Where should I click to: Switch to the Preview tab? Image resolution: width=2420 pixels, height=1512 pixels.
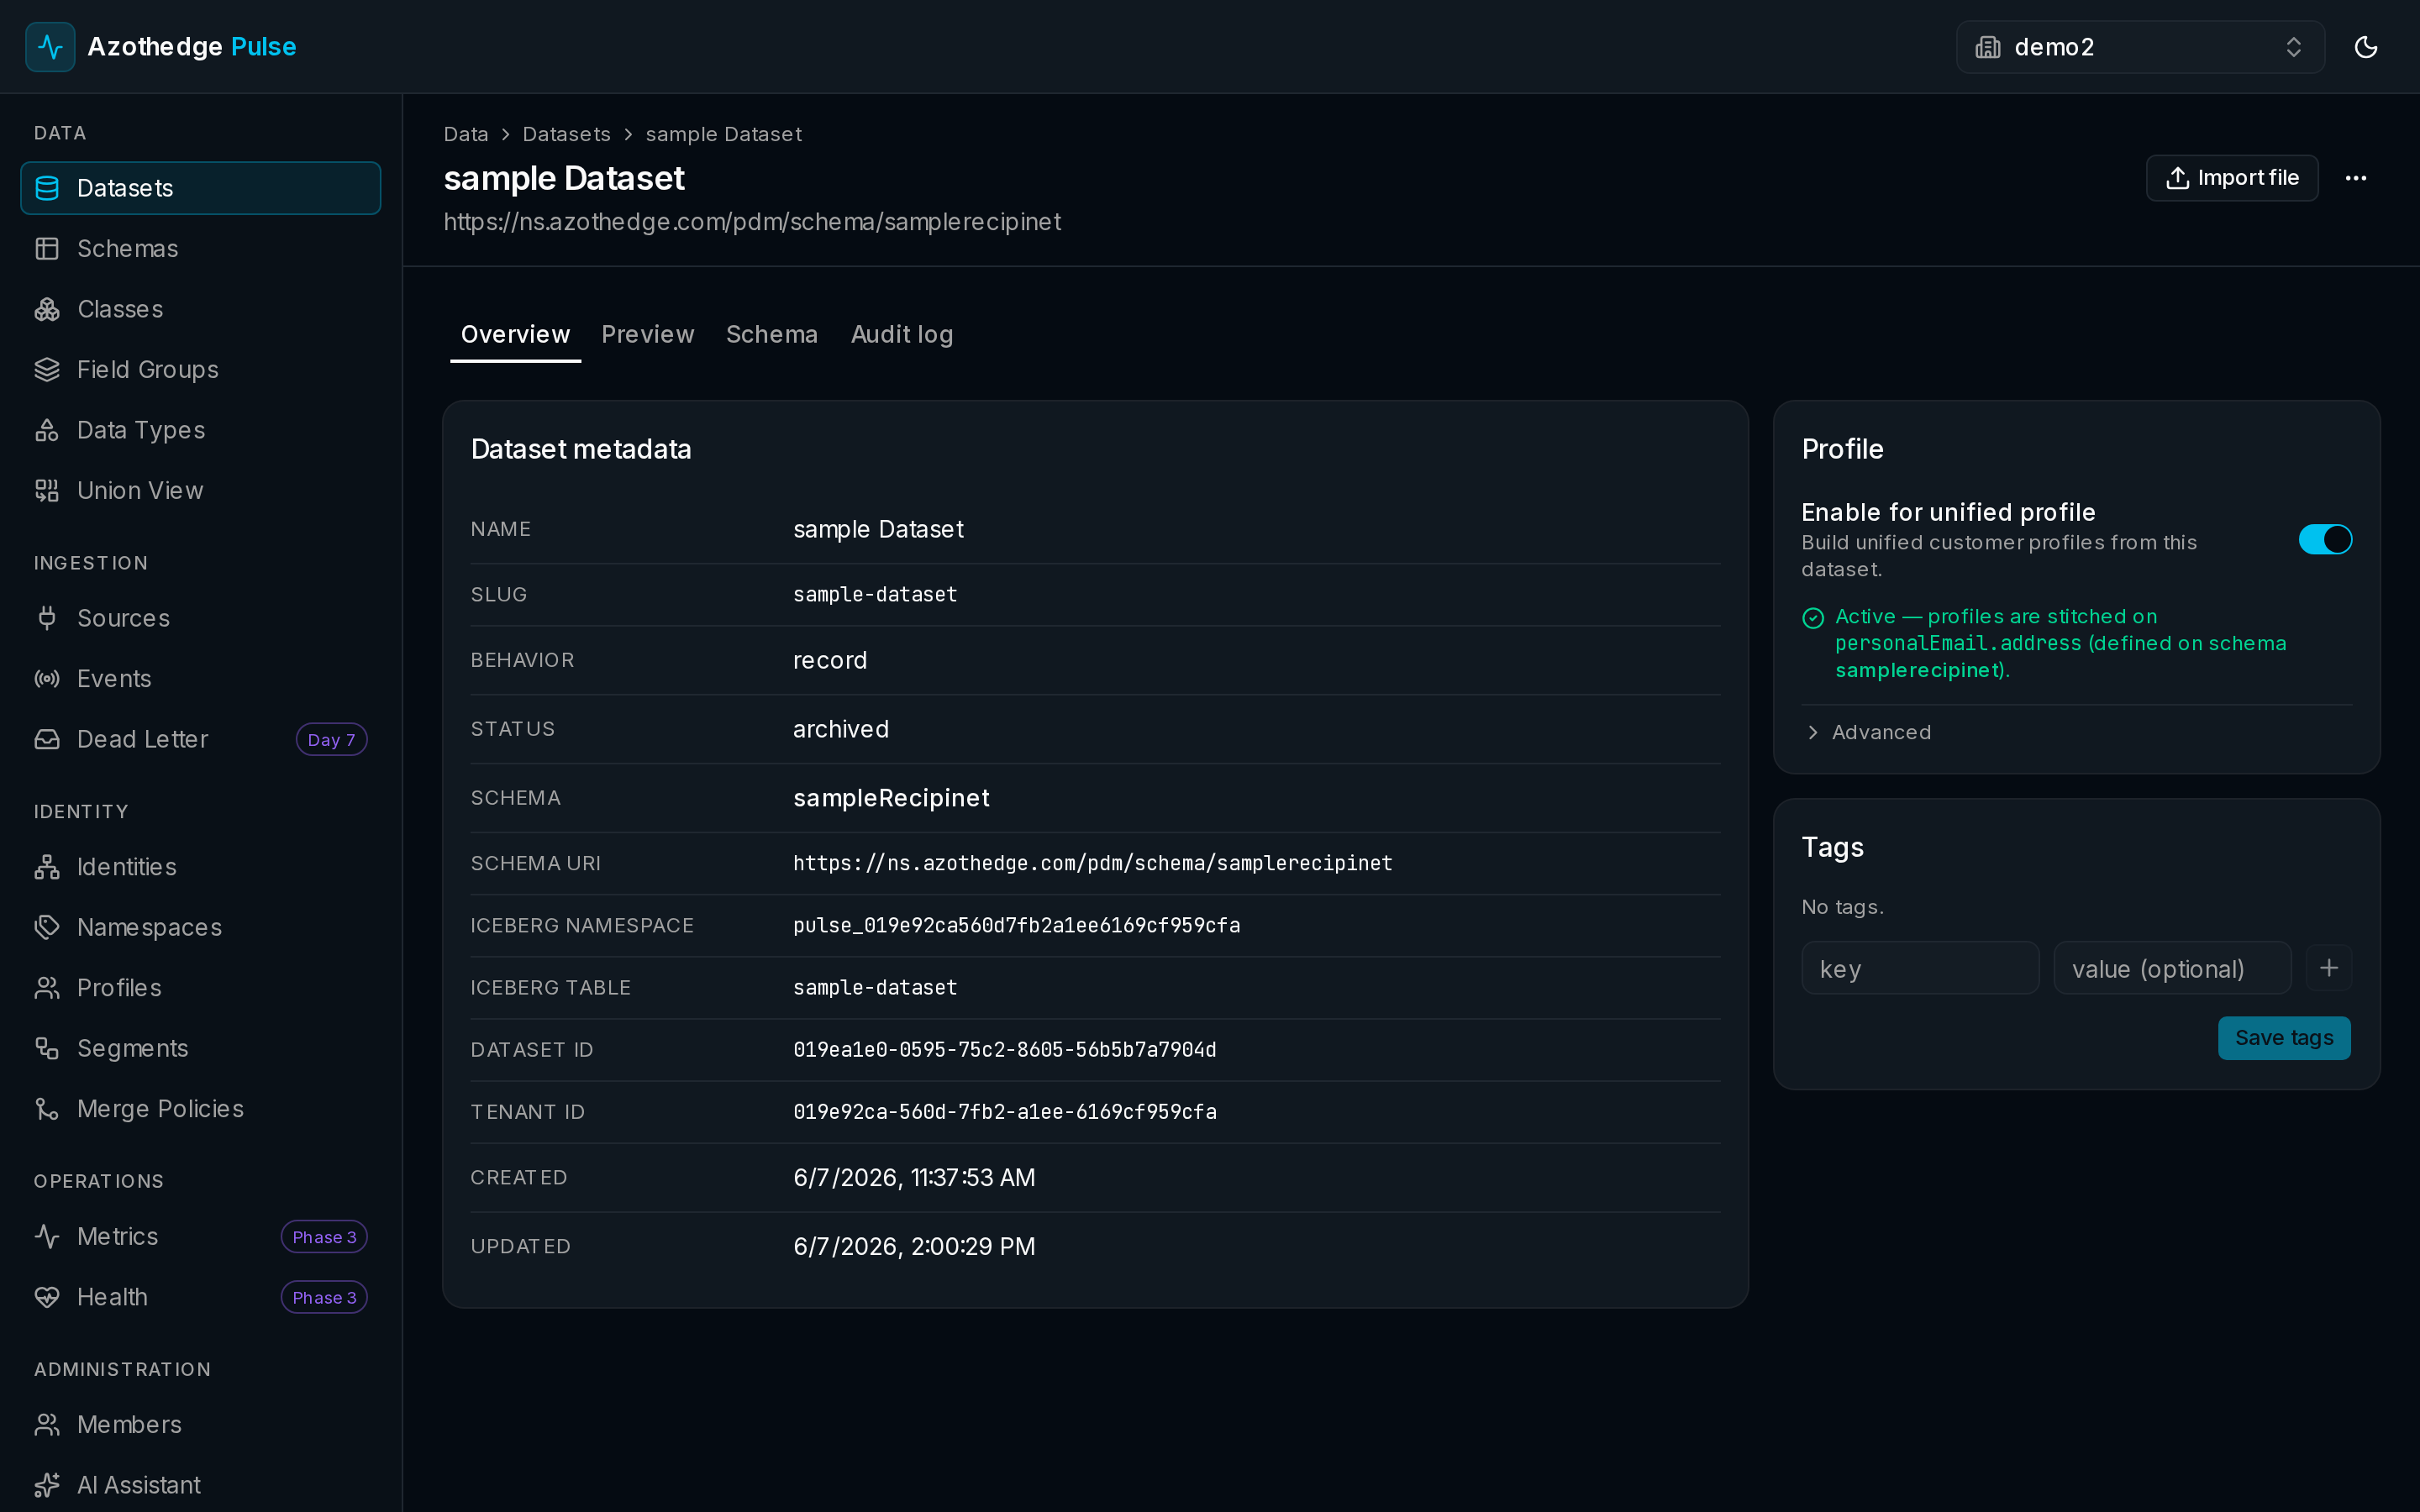[x=647, y=335]
